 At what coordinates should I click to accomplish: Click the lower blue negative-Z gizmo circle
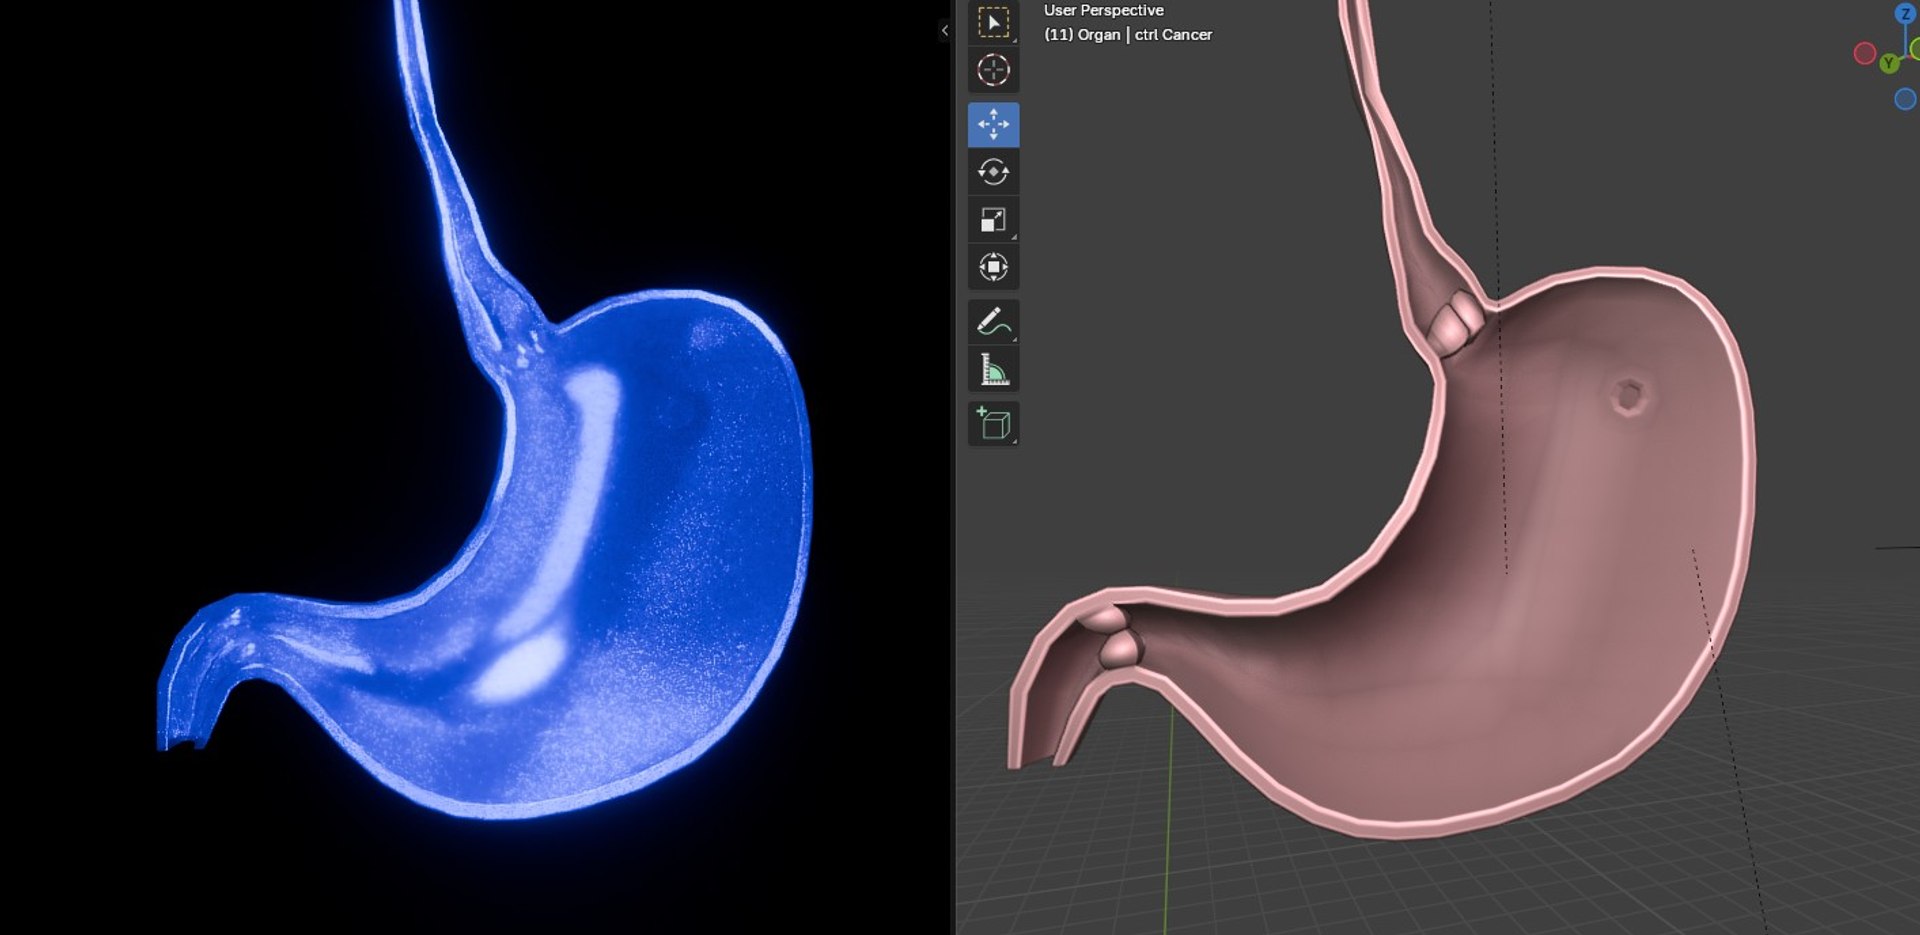tap(1905, 99)
